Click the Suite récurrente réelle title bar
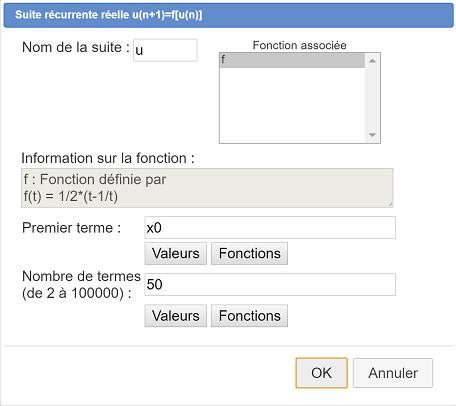The height and width of the screenshot is (406, 456). pos(228,15)
